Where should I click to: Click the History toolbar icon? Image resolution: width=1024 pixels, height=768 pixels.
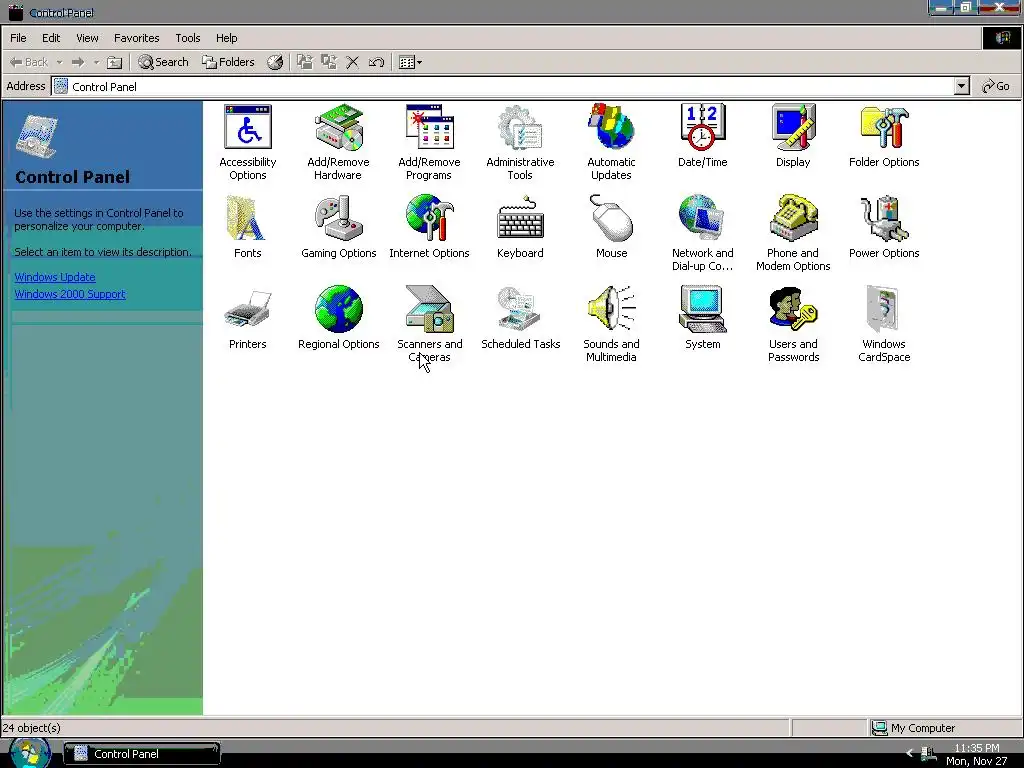(x=275, y=62)
